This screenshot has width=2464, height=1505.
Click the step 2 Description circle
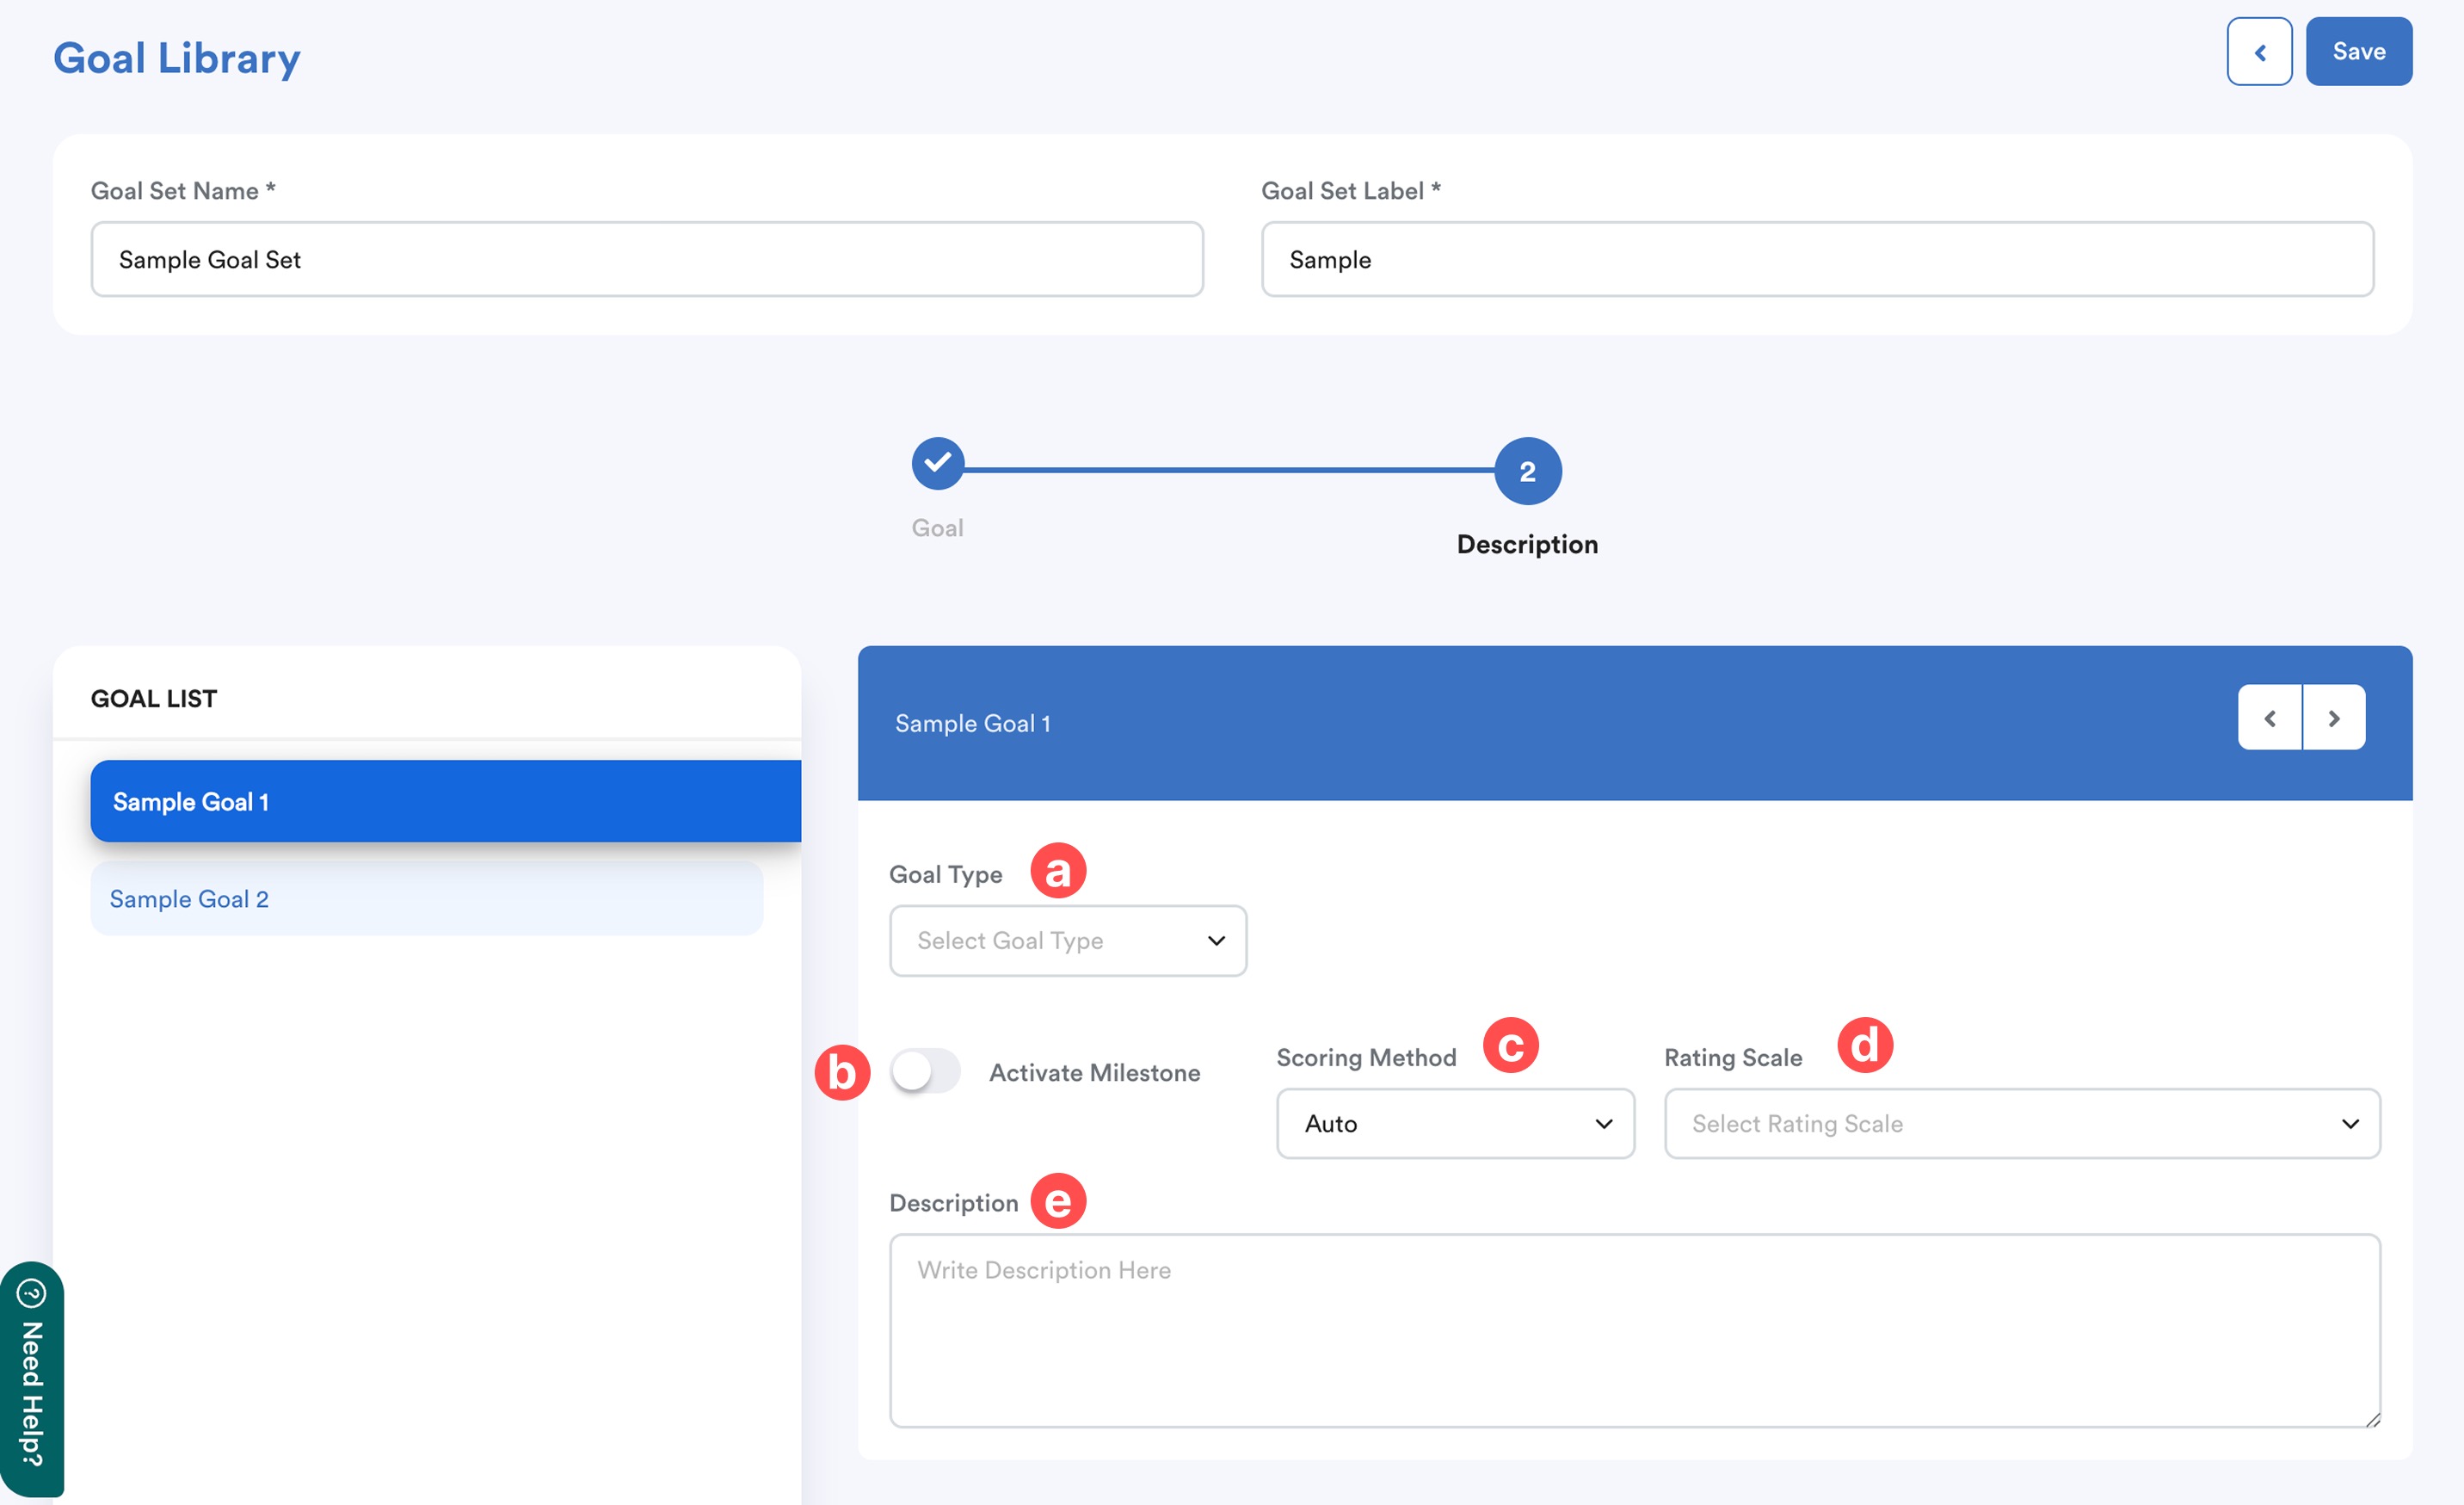tap(1526, 471)
